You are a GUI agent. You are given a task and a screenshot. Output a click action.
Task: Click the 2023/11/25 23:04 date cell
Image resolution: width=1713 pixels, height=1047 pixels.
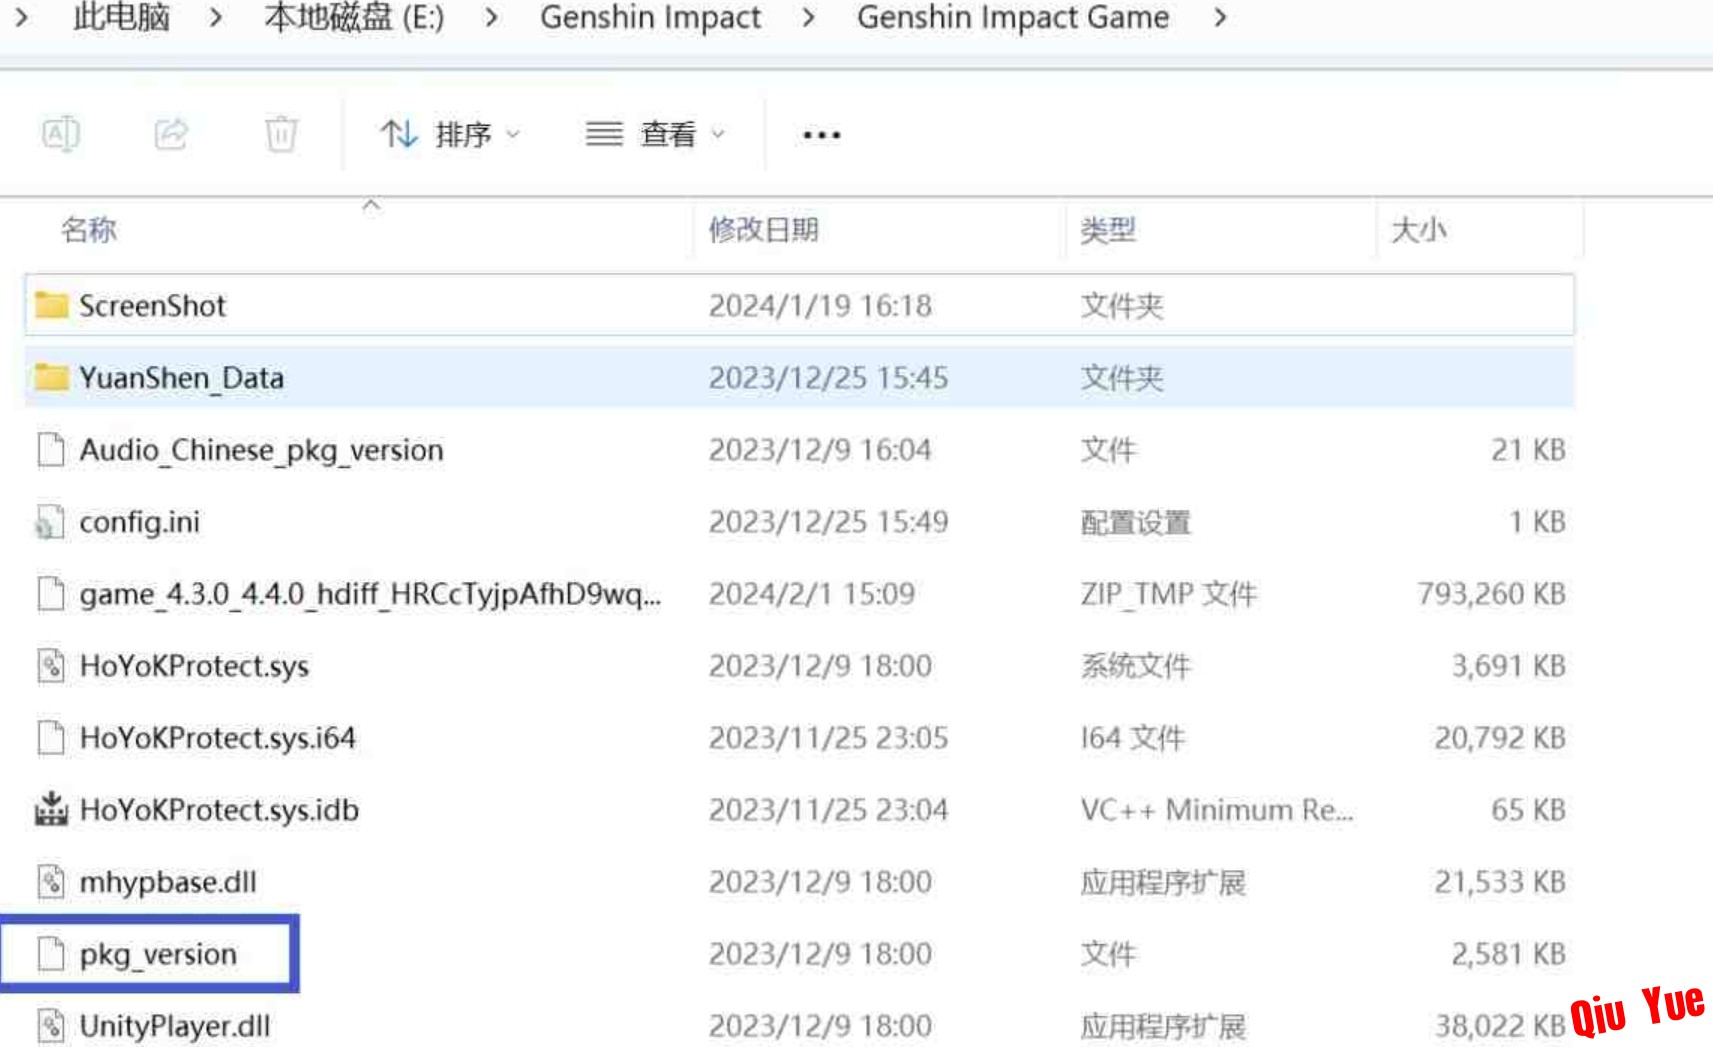point(828,809)
